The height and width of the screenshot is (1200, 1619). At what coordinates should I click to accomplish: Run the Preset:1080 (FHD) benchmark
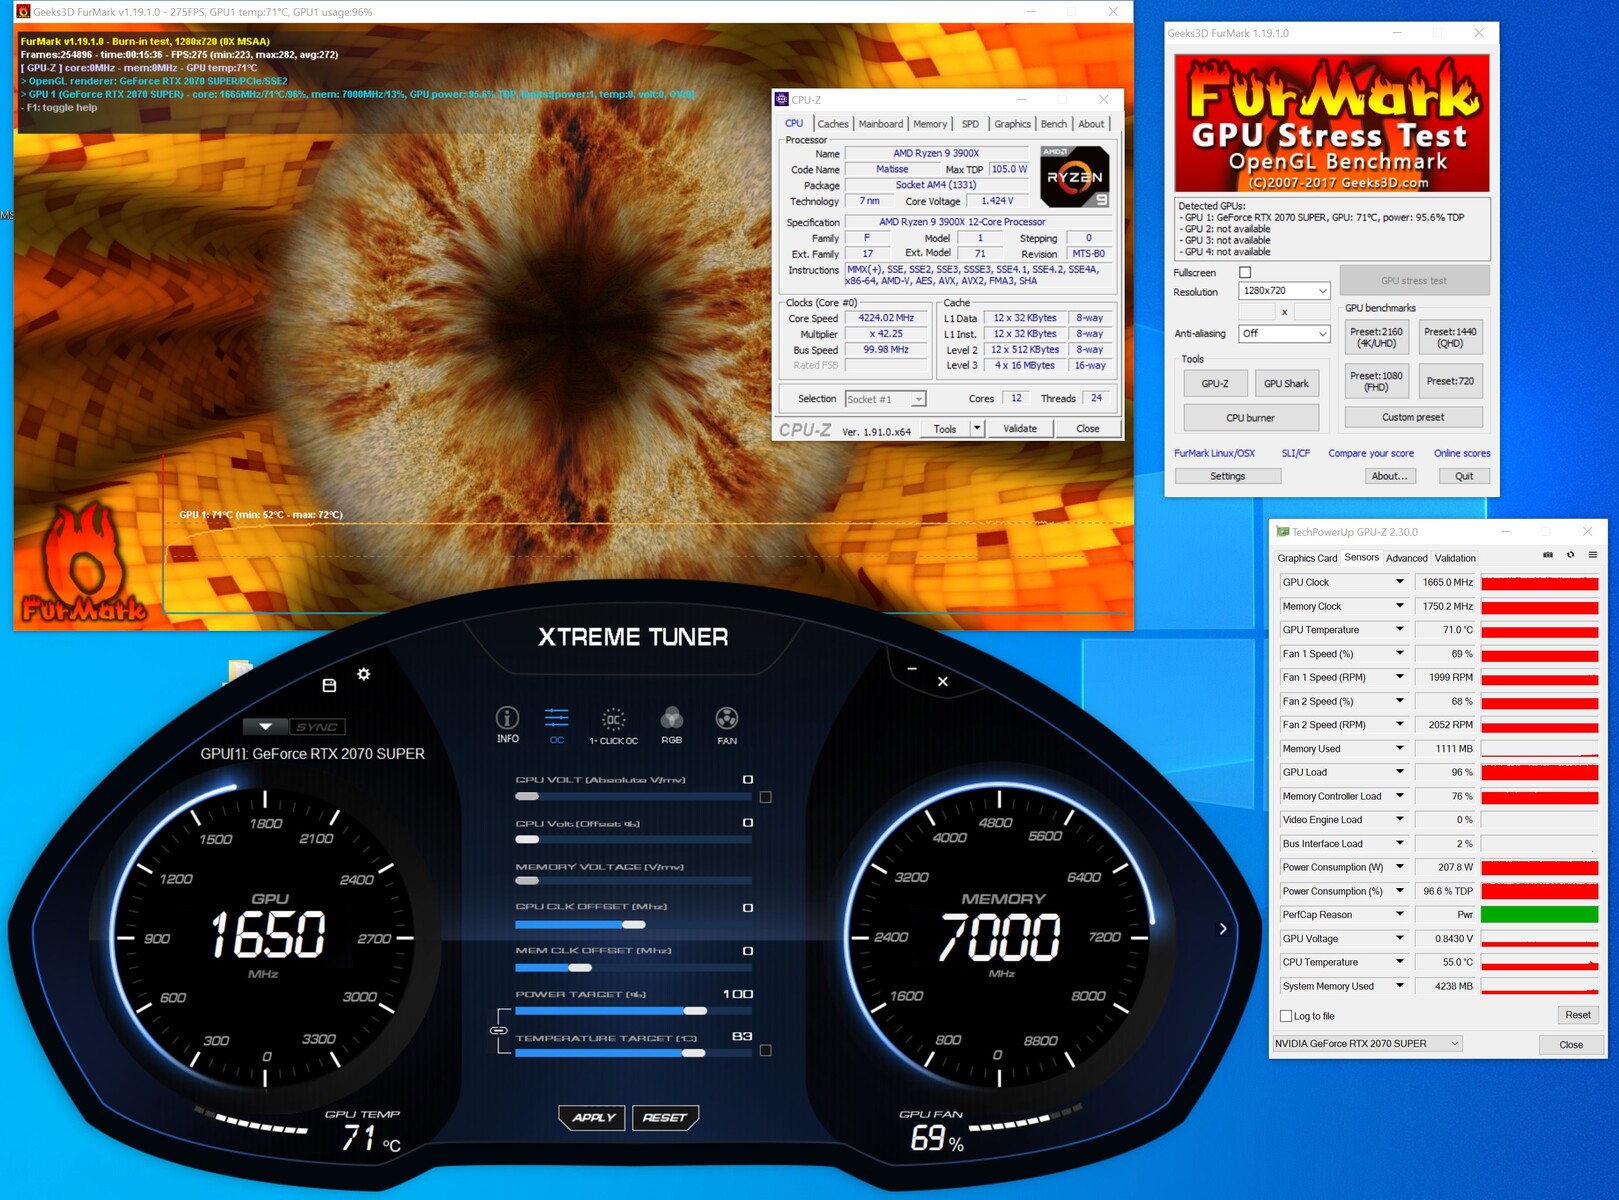tap(1376, 381)
